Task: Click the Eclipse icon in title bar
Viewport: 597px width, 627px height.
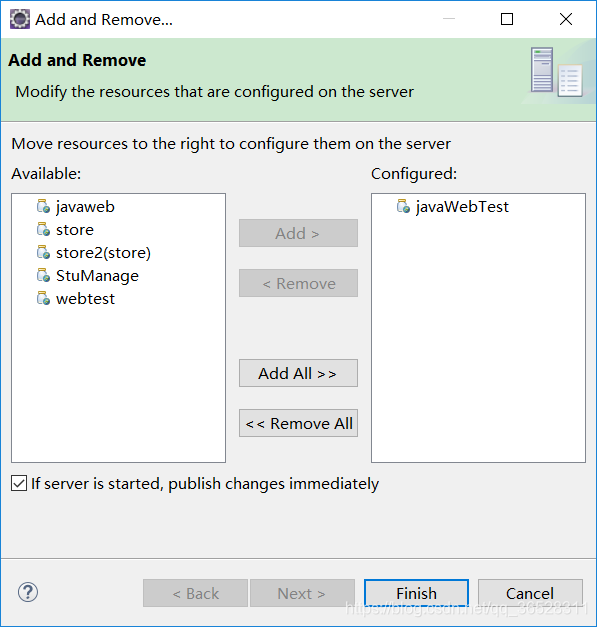Action: point(20,19)
